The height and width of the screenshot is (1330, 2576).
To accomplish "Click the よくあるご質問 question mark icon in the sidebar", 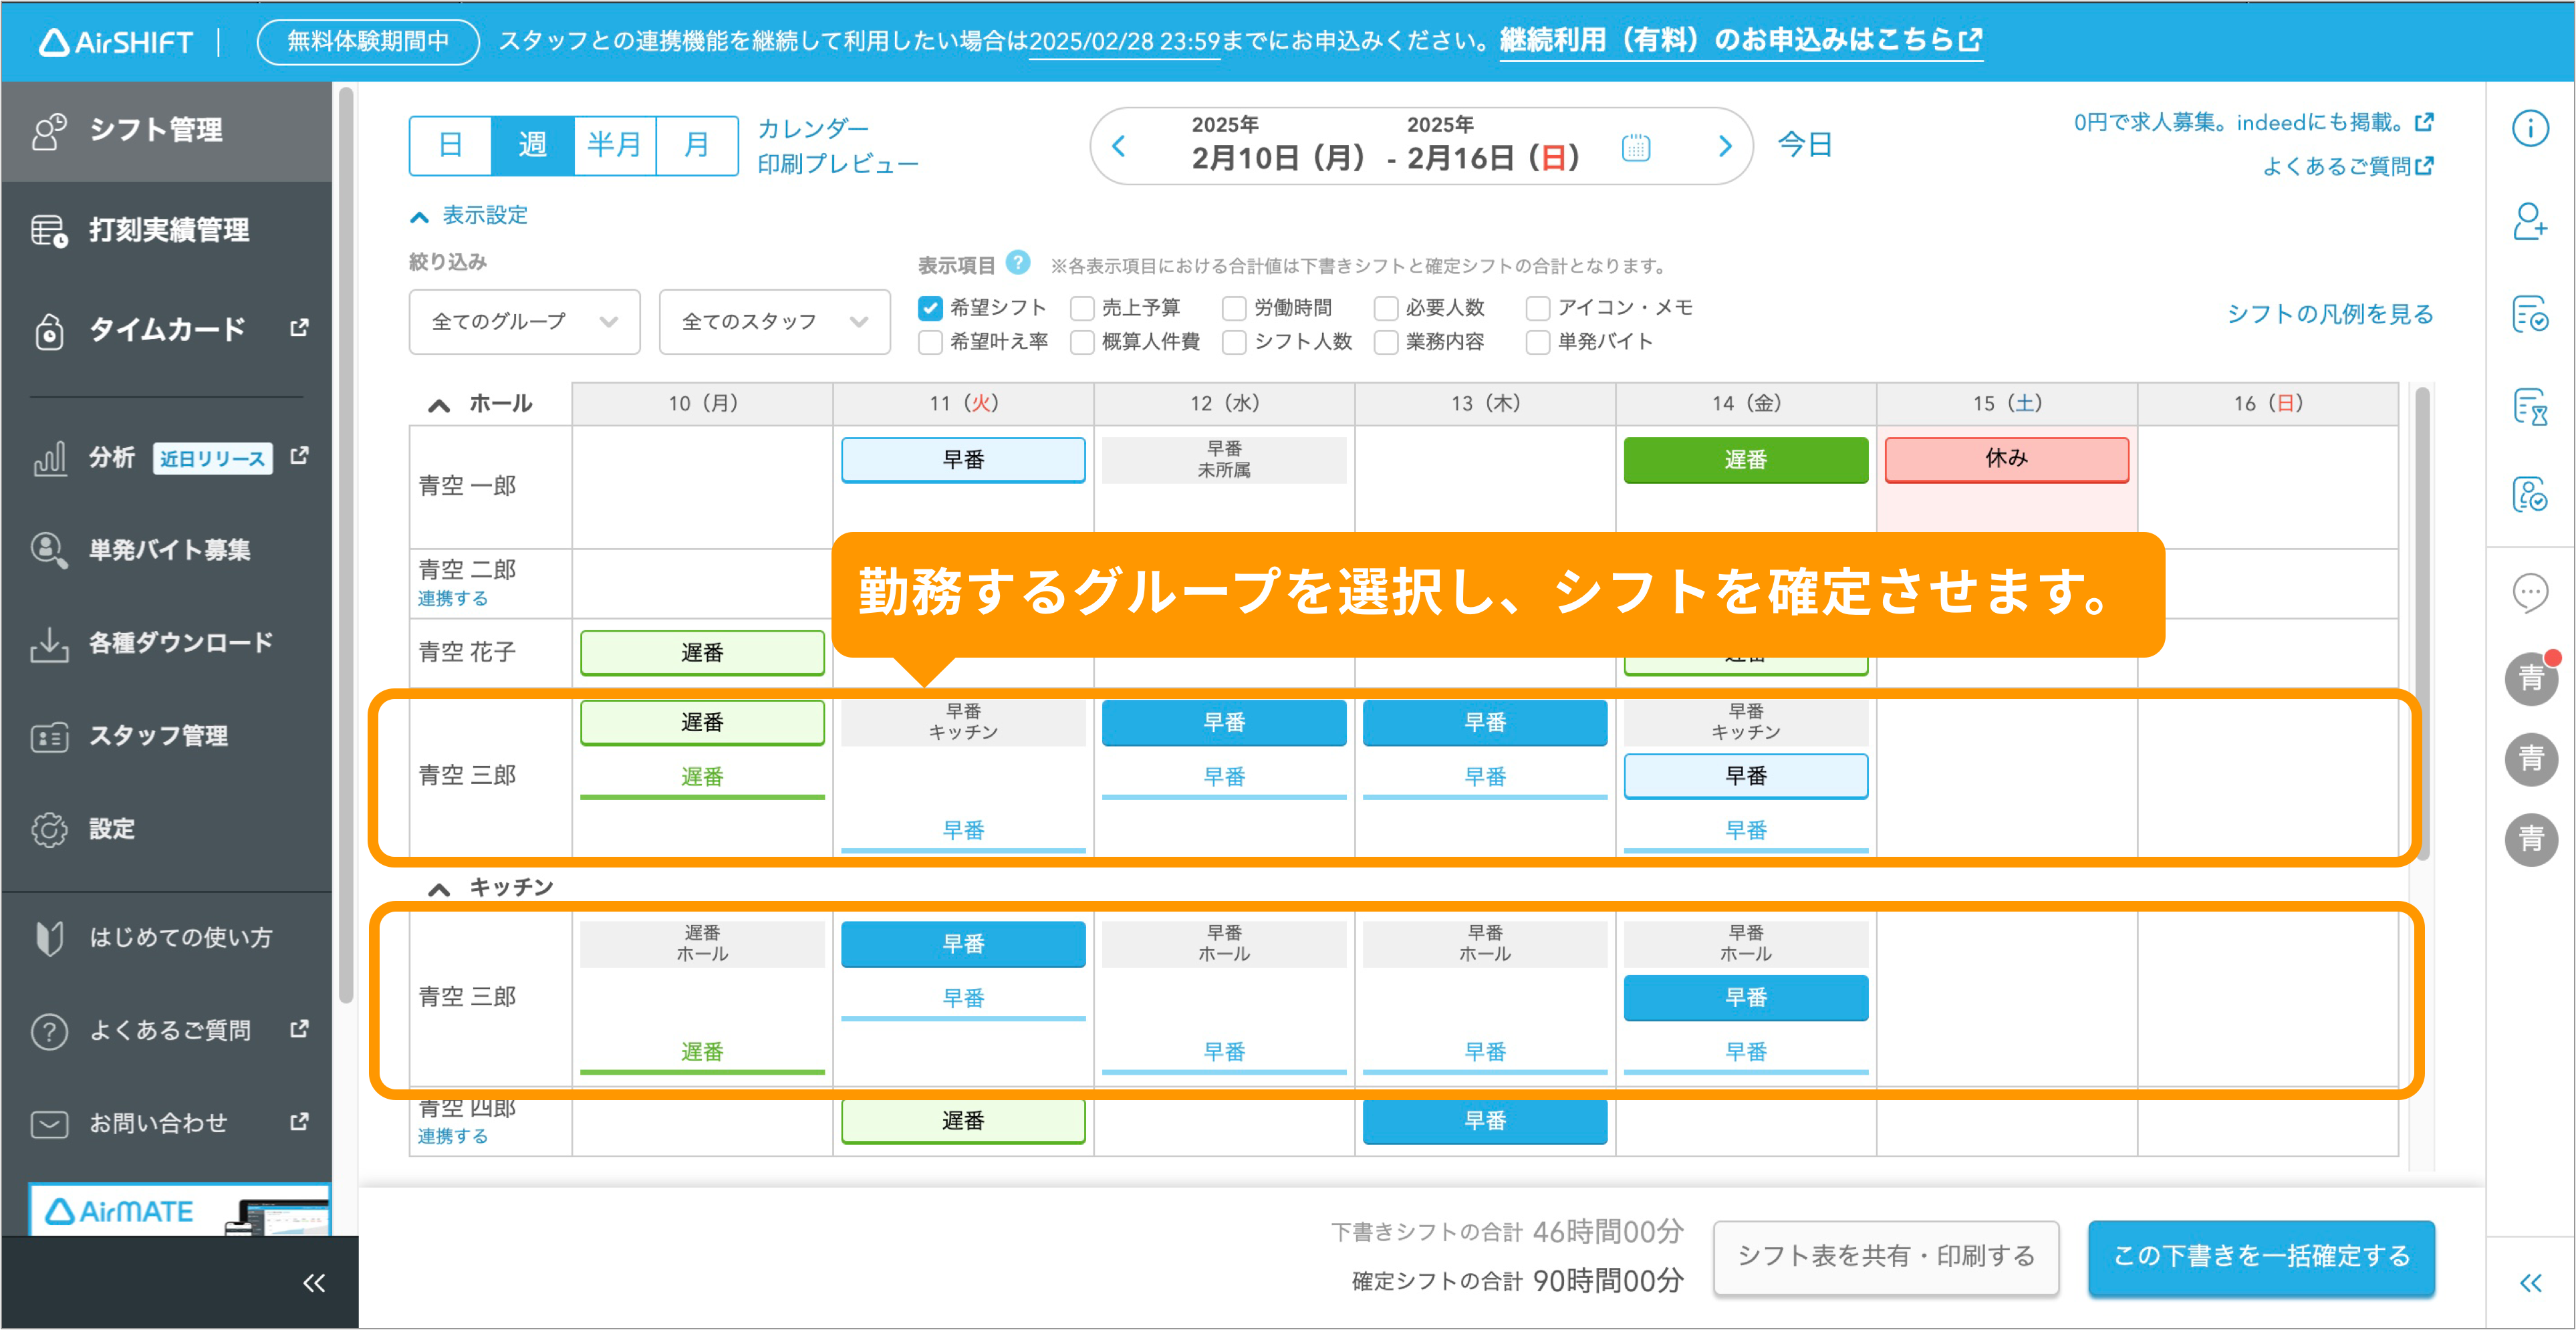I will 49,1031.
